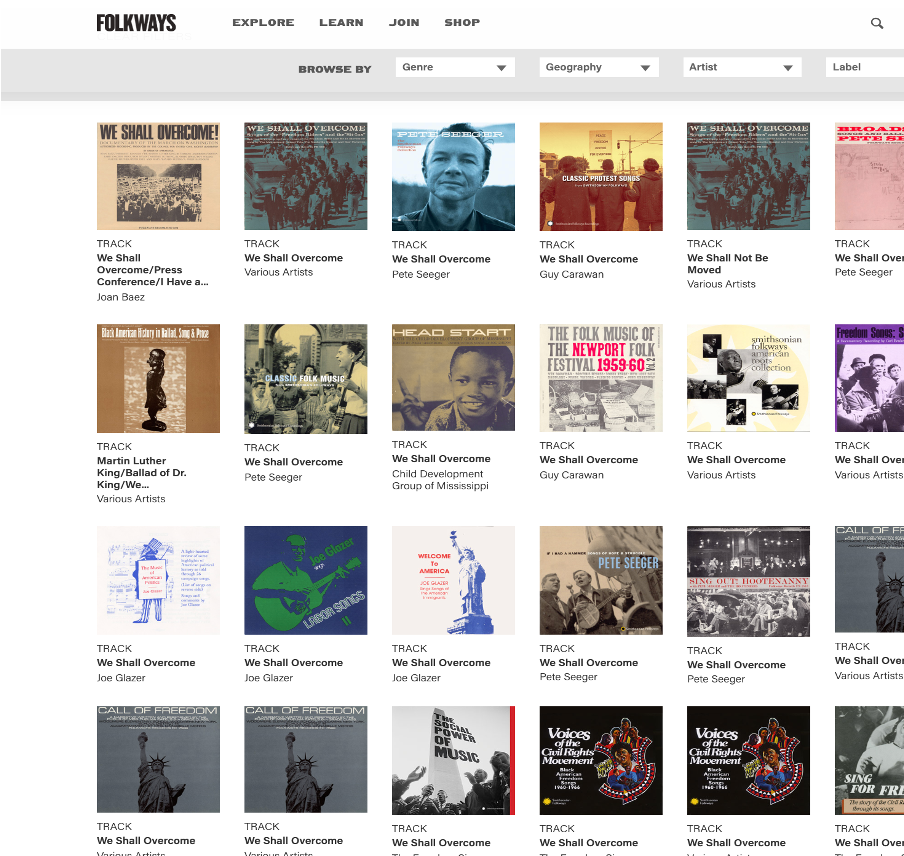Click Various Artists under the American Roots Collection cover
904x856 pixels.
(x=721, y=475)
